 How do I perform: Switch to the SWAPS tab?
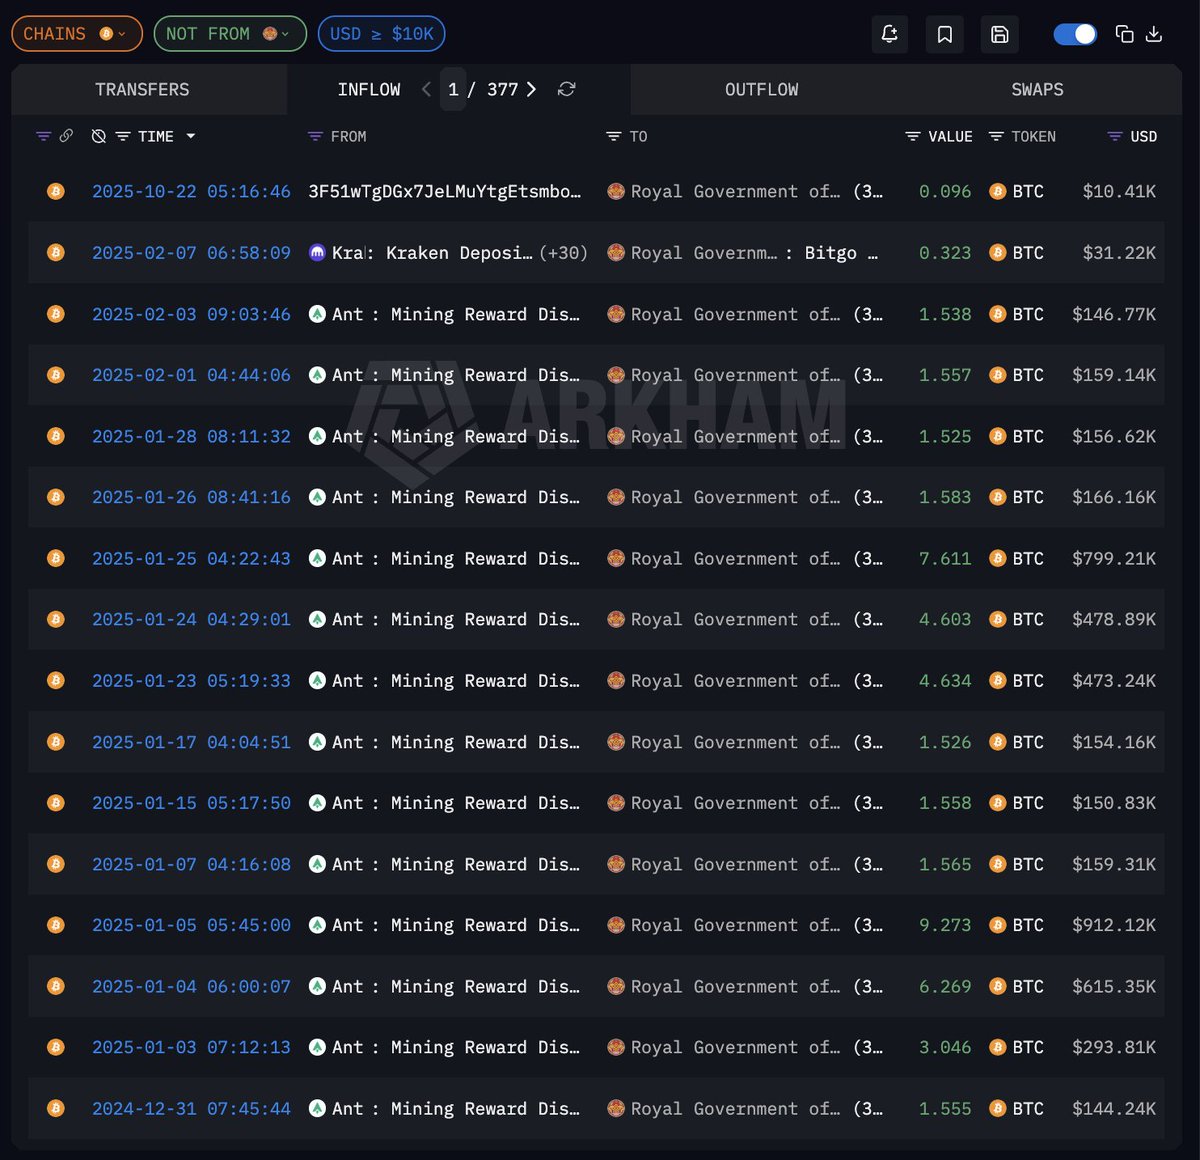point(1037,90)
